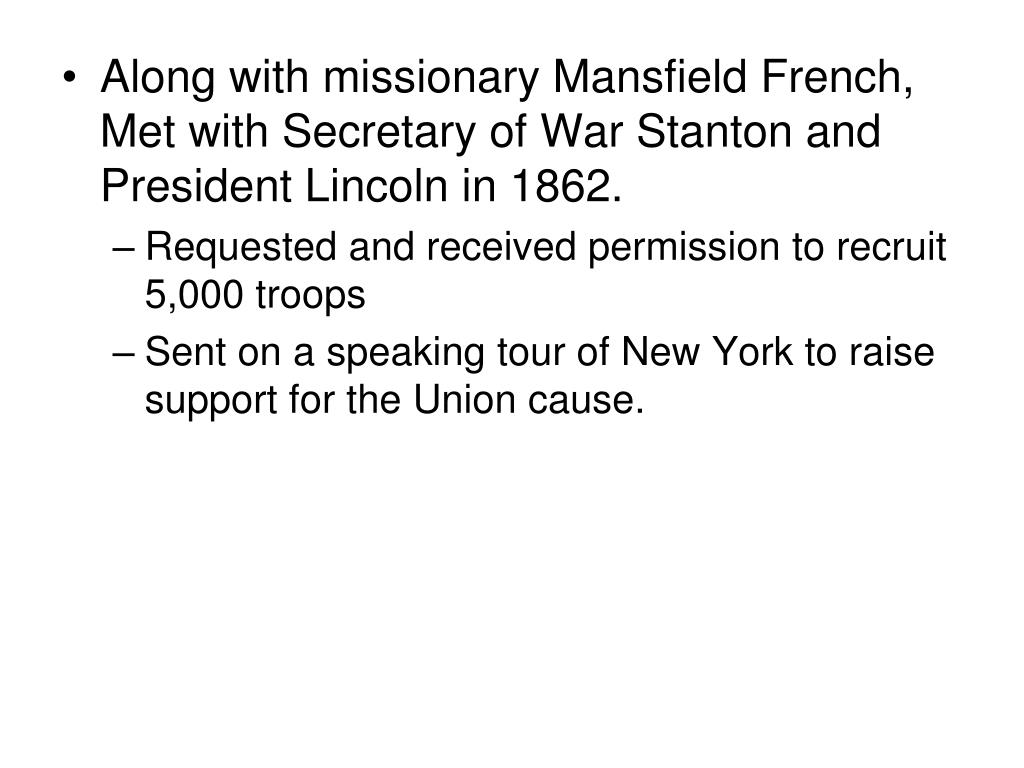Click the main bullet point dot
This screenshot has width=1024, height=768.
(69, 78)
